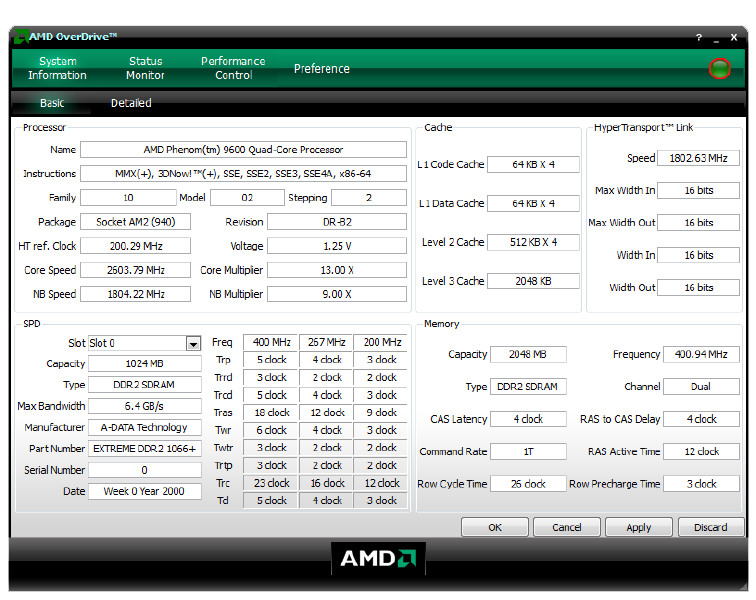Click SPD Capacity value 1024 MB
This screenshot has width=756, height=600.
(x=145, y=364)
